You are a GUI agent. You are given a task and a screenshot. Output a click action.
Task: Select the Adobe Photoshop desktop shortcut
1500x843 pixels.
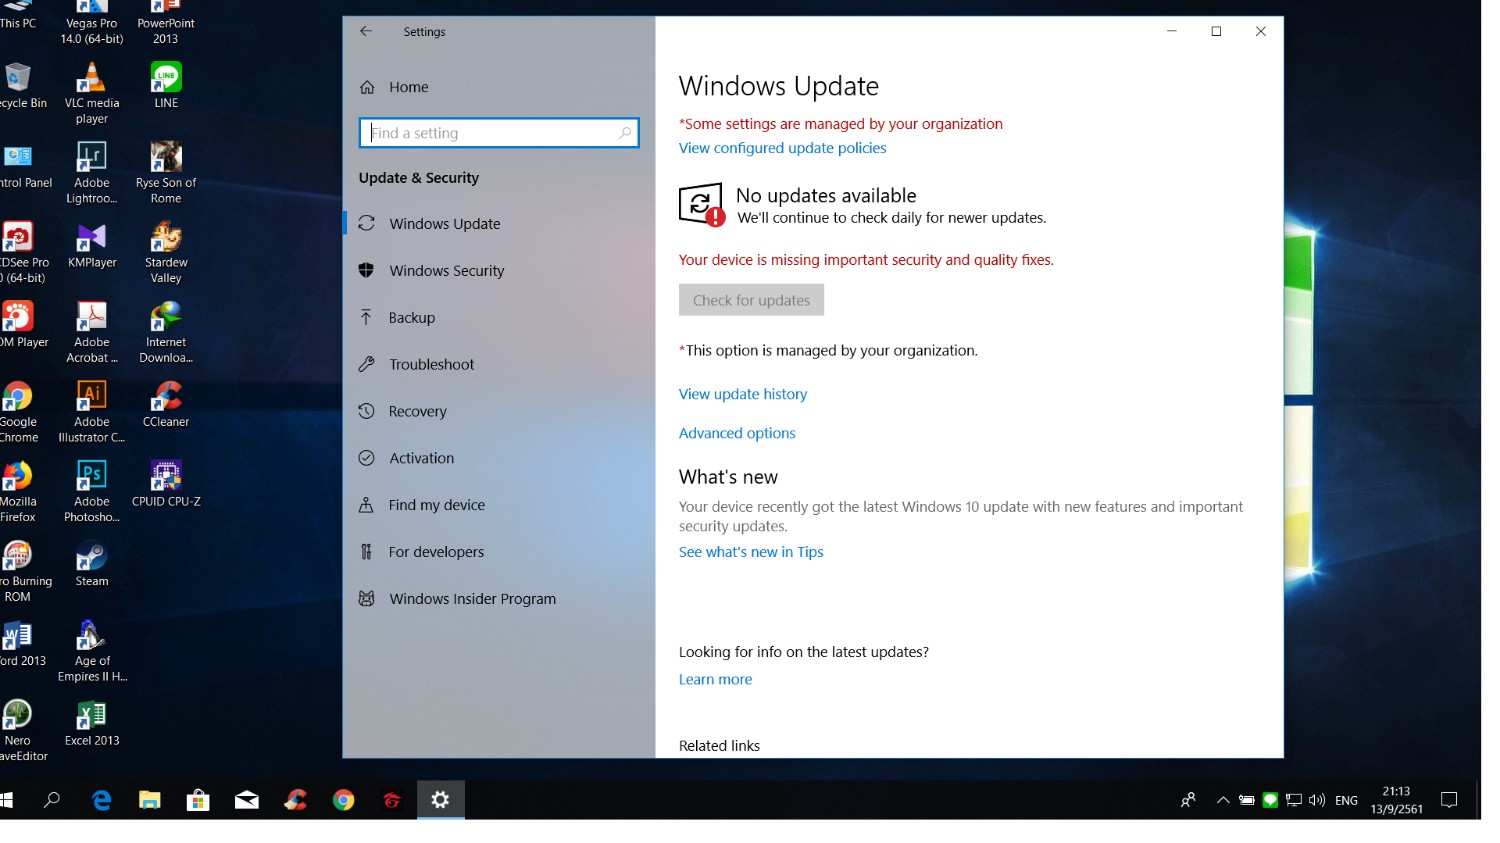click(92, 492)
